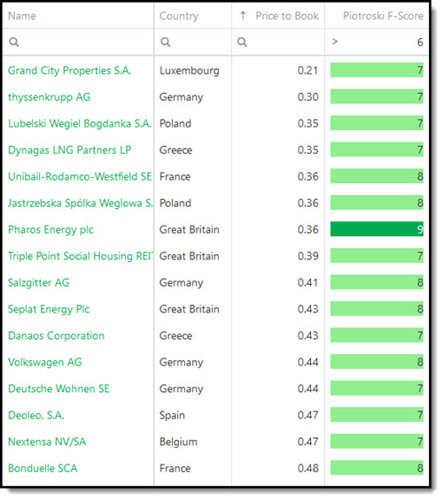Click the F-Score bar for Volkswagen AG
The image size is (442, 500).
[x=377, y=362]
